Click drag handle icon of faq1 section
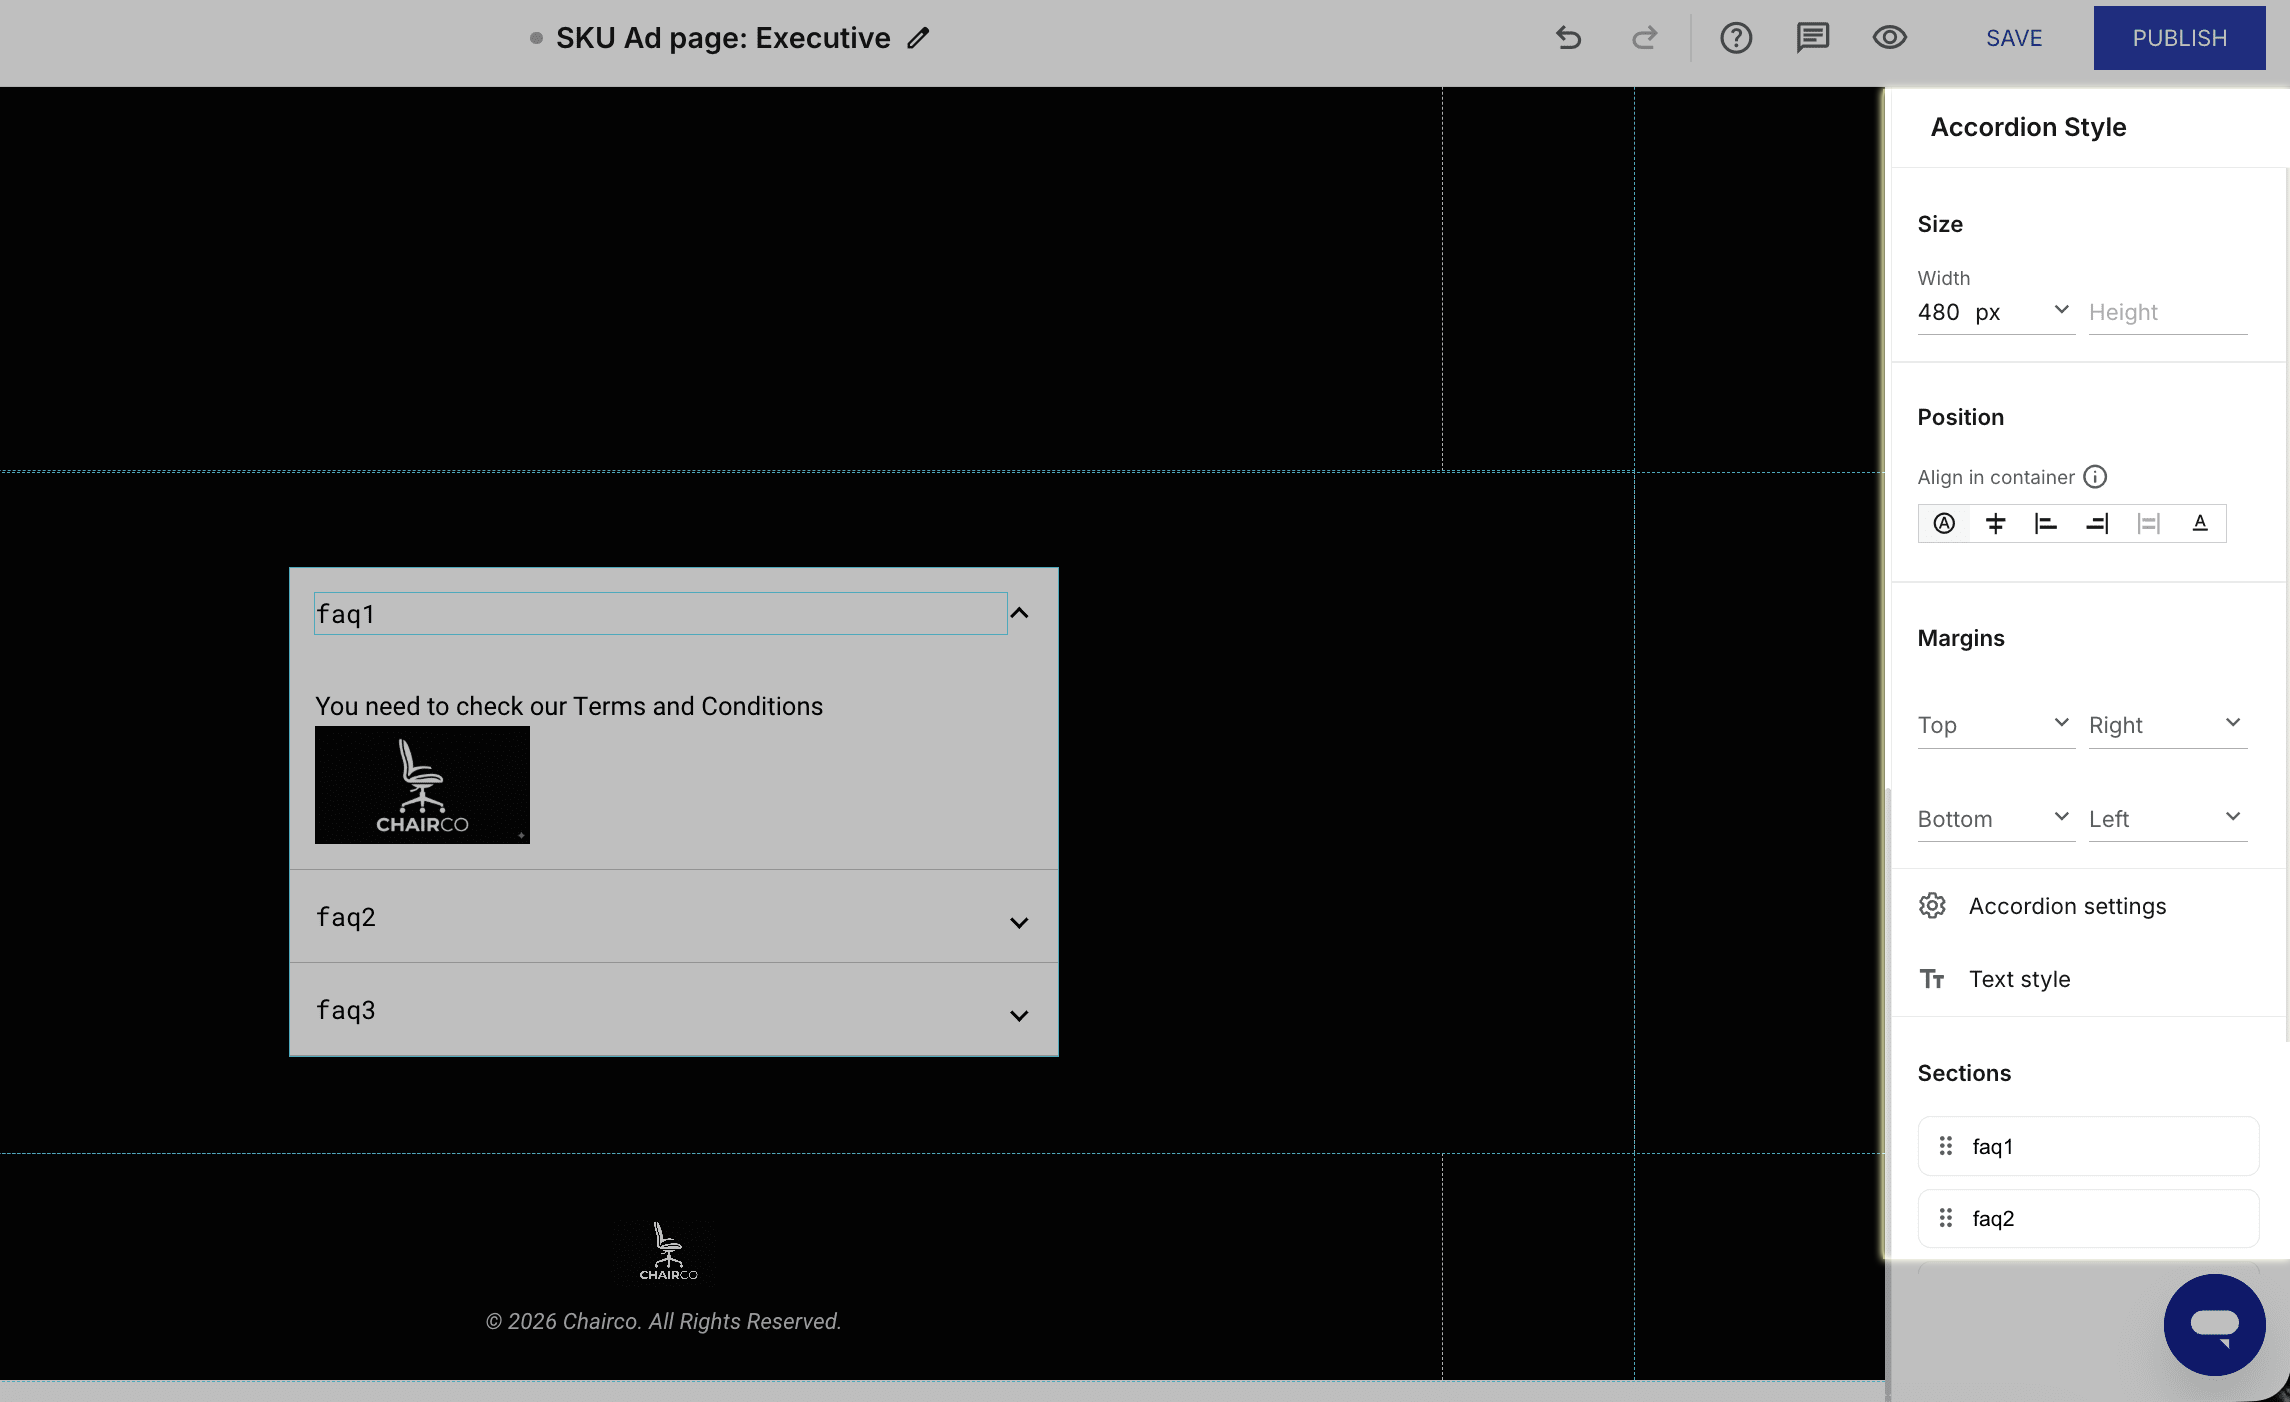2290x1402 pixels. click(x=1946, y=1146)
